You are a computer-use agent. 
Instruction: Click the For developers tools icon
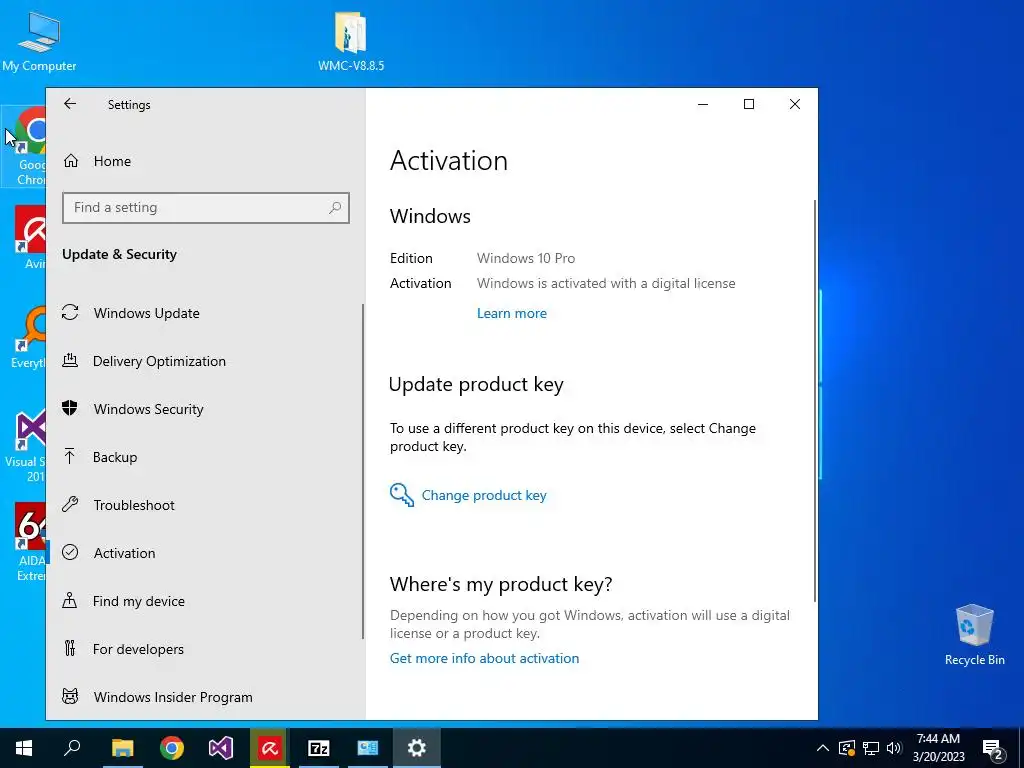point(70,648)
